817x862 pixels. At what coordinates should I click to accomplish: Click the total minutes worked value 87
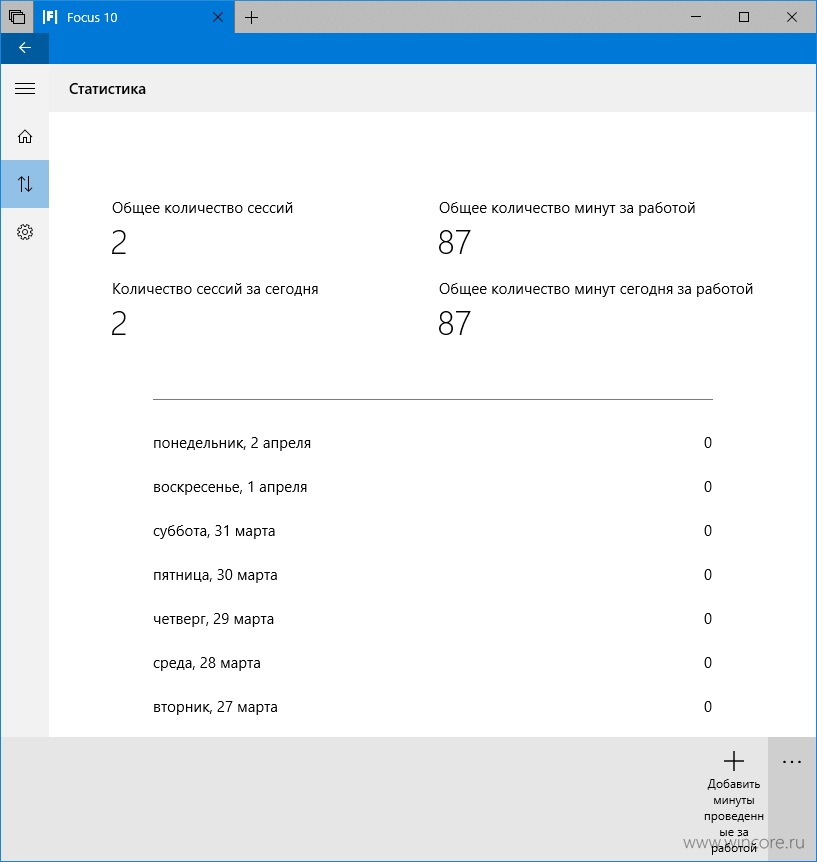click(455, 242)
